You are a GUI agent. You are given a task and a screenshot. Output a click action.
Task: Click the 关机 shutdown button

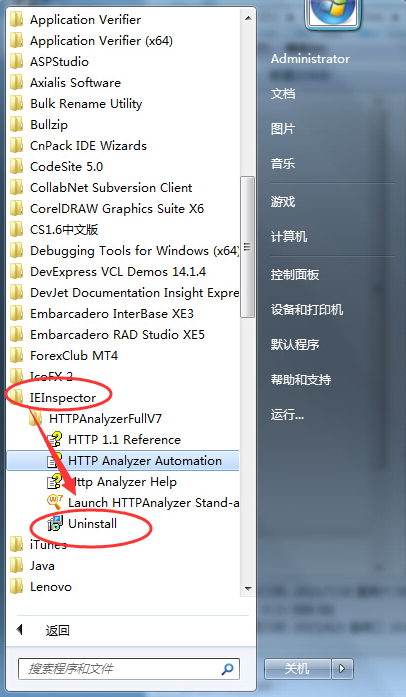(297, 668)
